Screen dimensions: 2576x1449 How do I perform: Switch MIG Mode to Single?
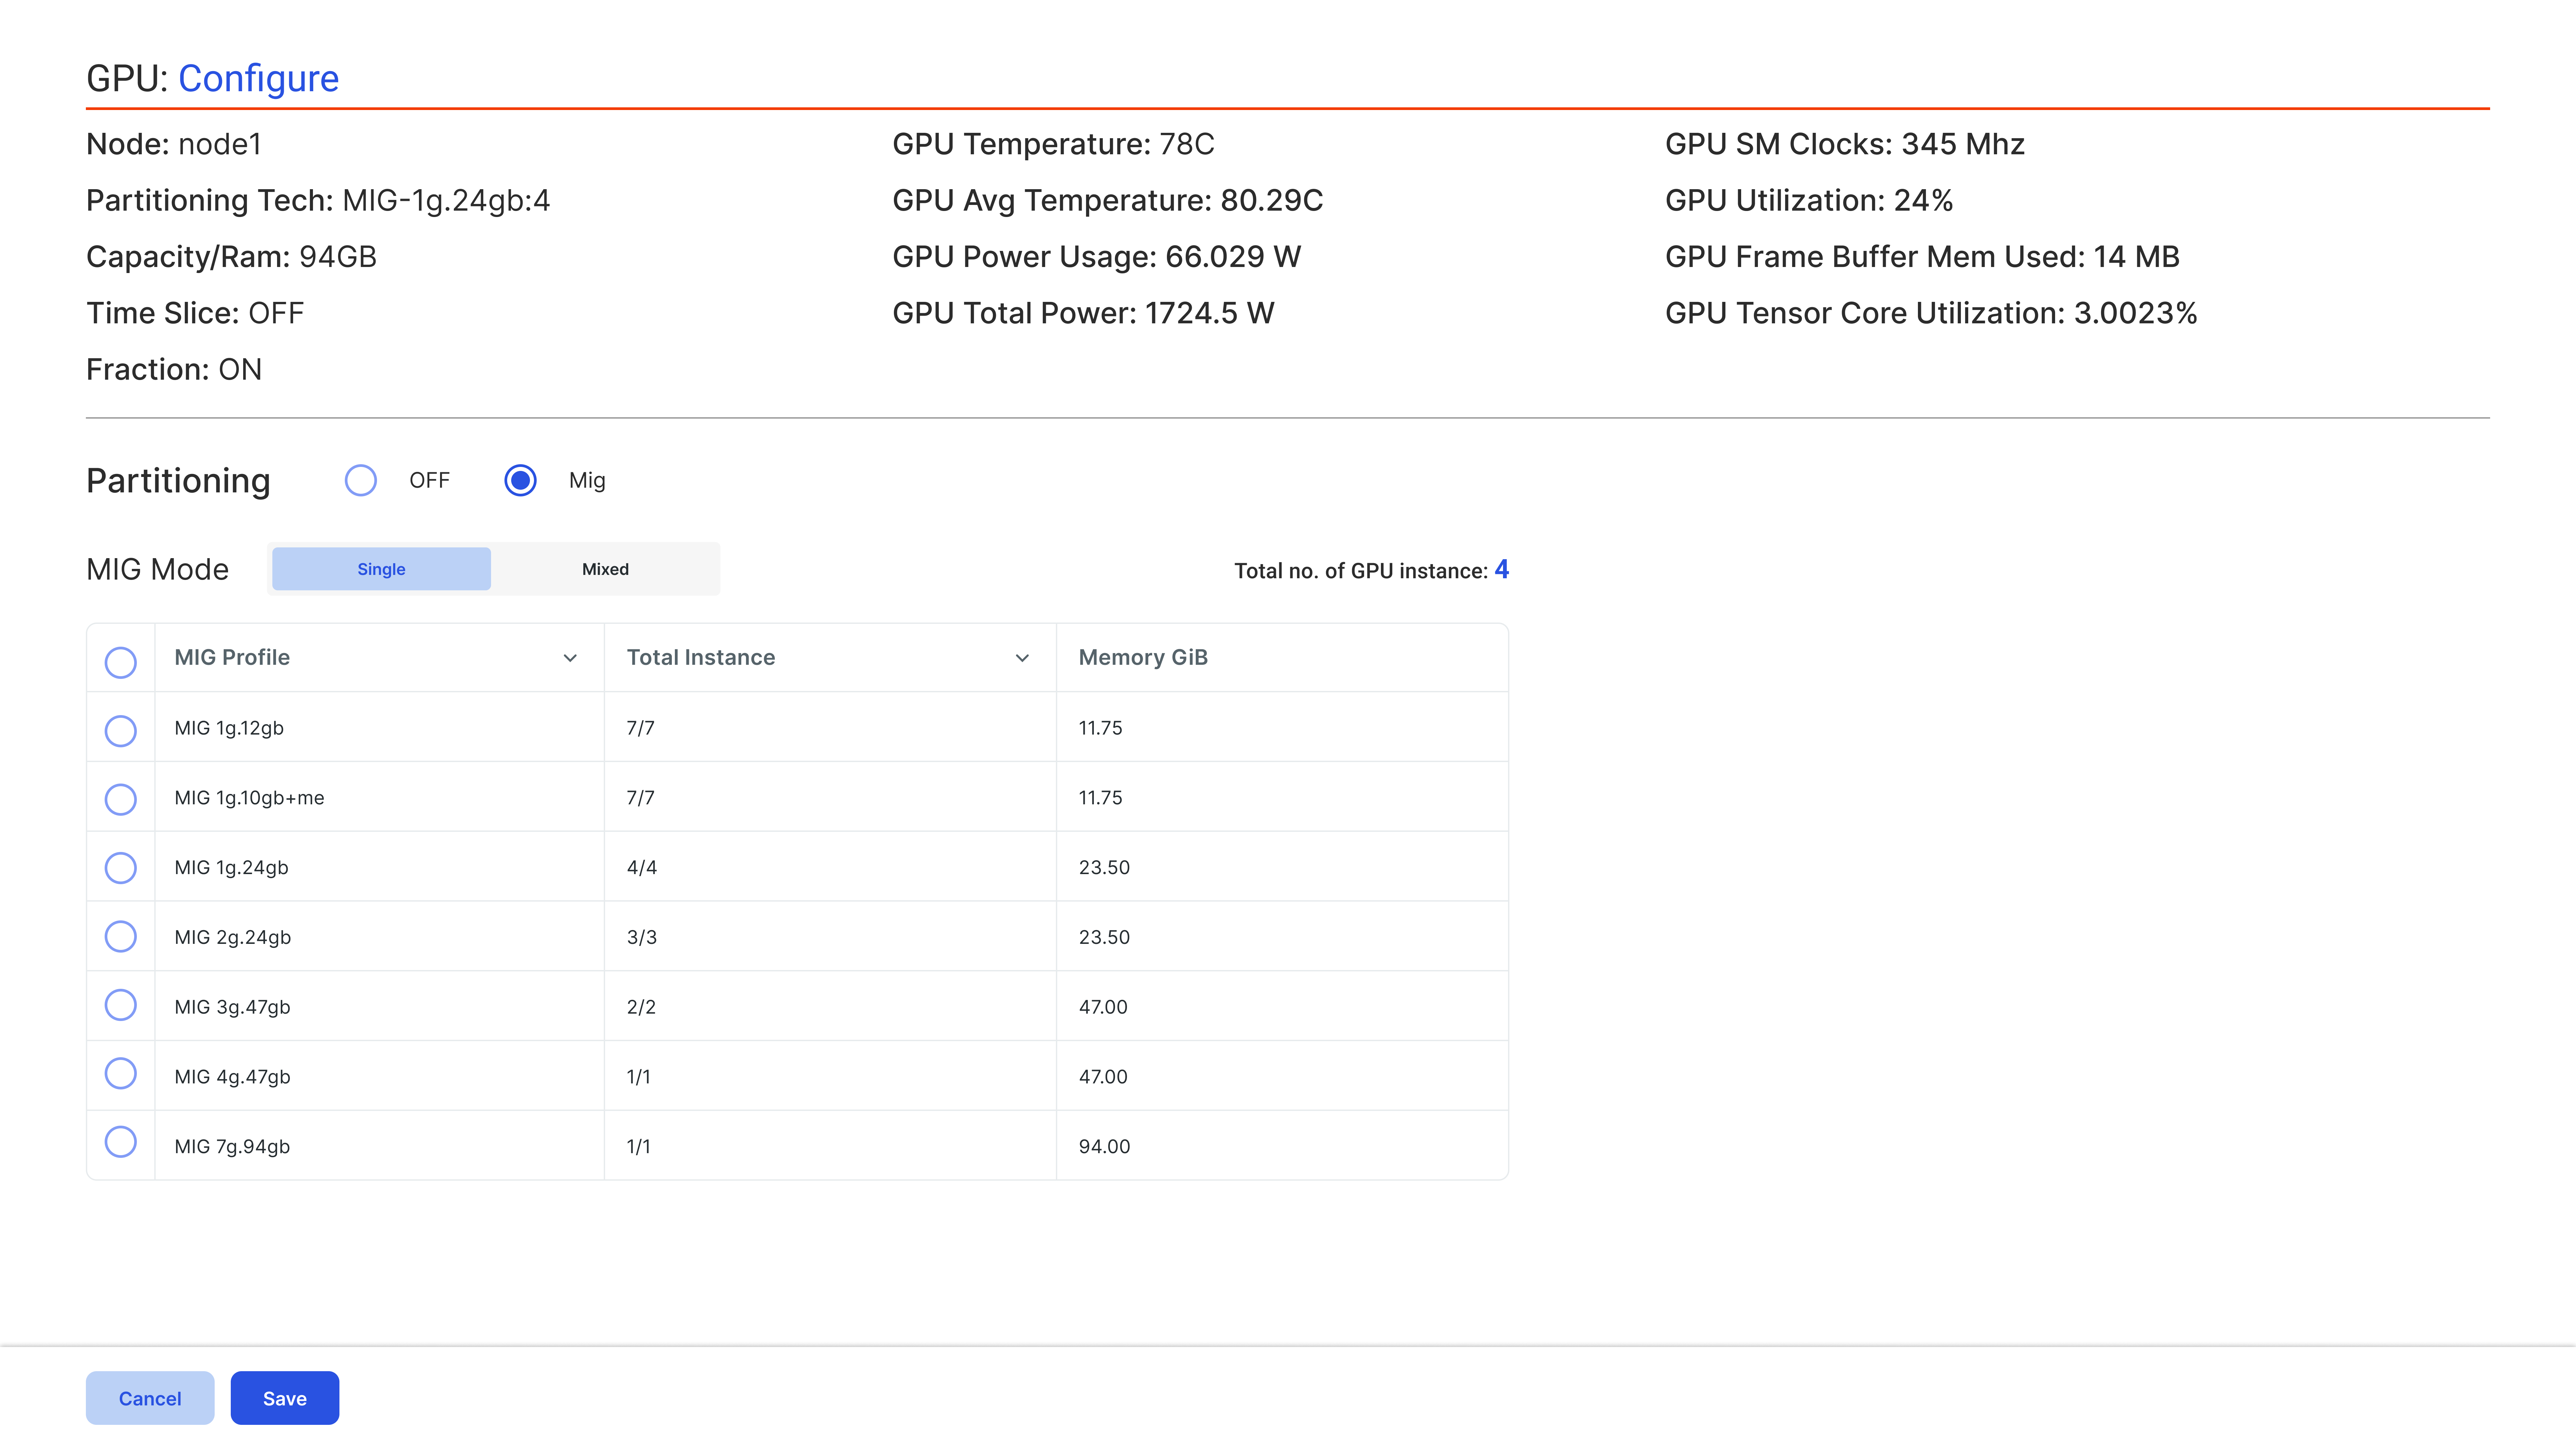click(381, 569)
